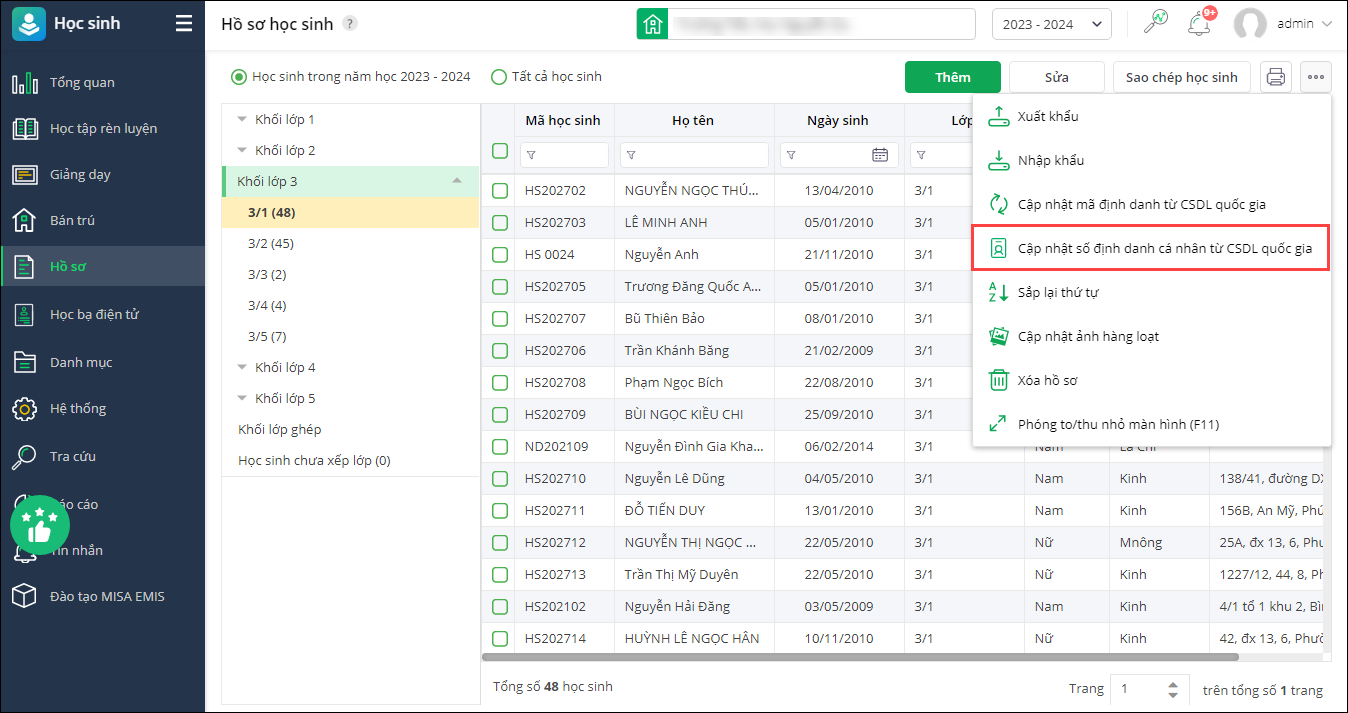Choose Cập nhật mã định danh từ CSDL quốc gia
Image resolution: width=1348 pixels, height=713 pixels.
tap(1152, 204)
